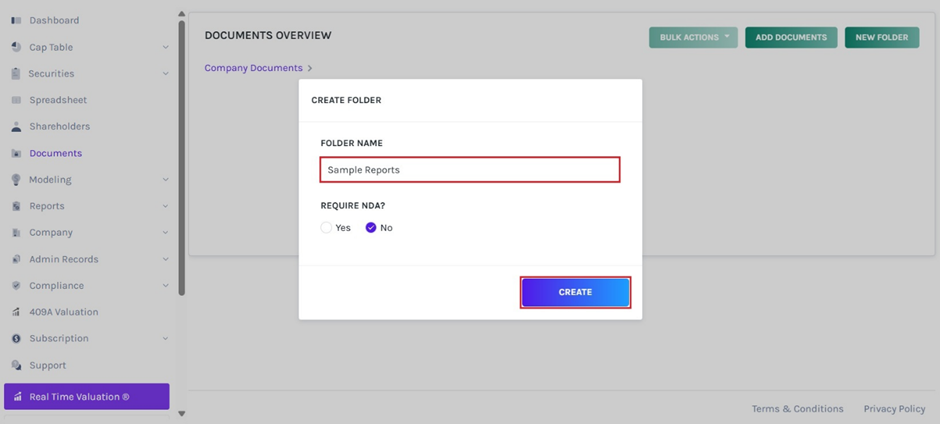
Task: Select Yes for Require NDA
Action: (x=326, y=227)
